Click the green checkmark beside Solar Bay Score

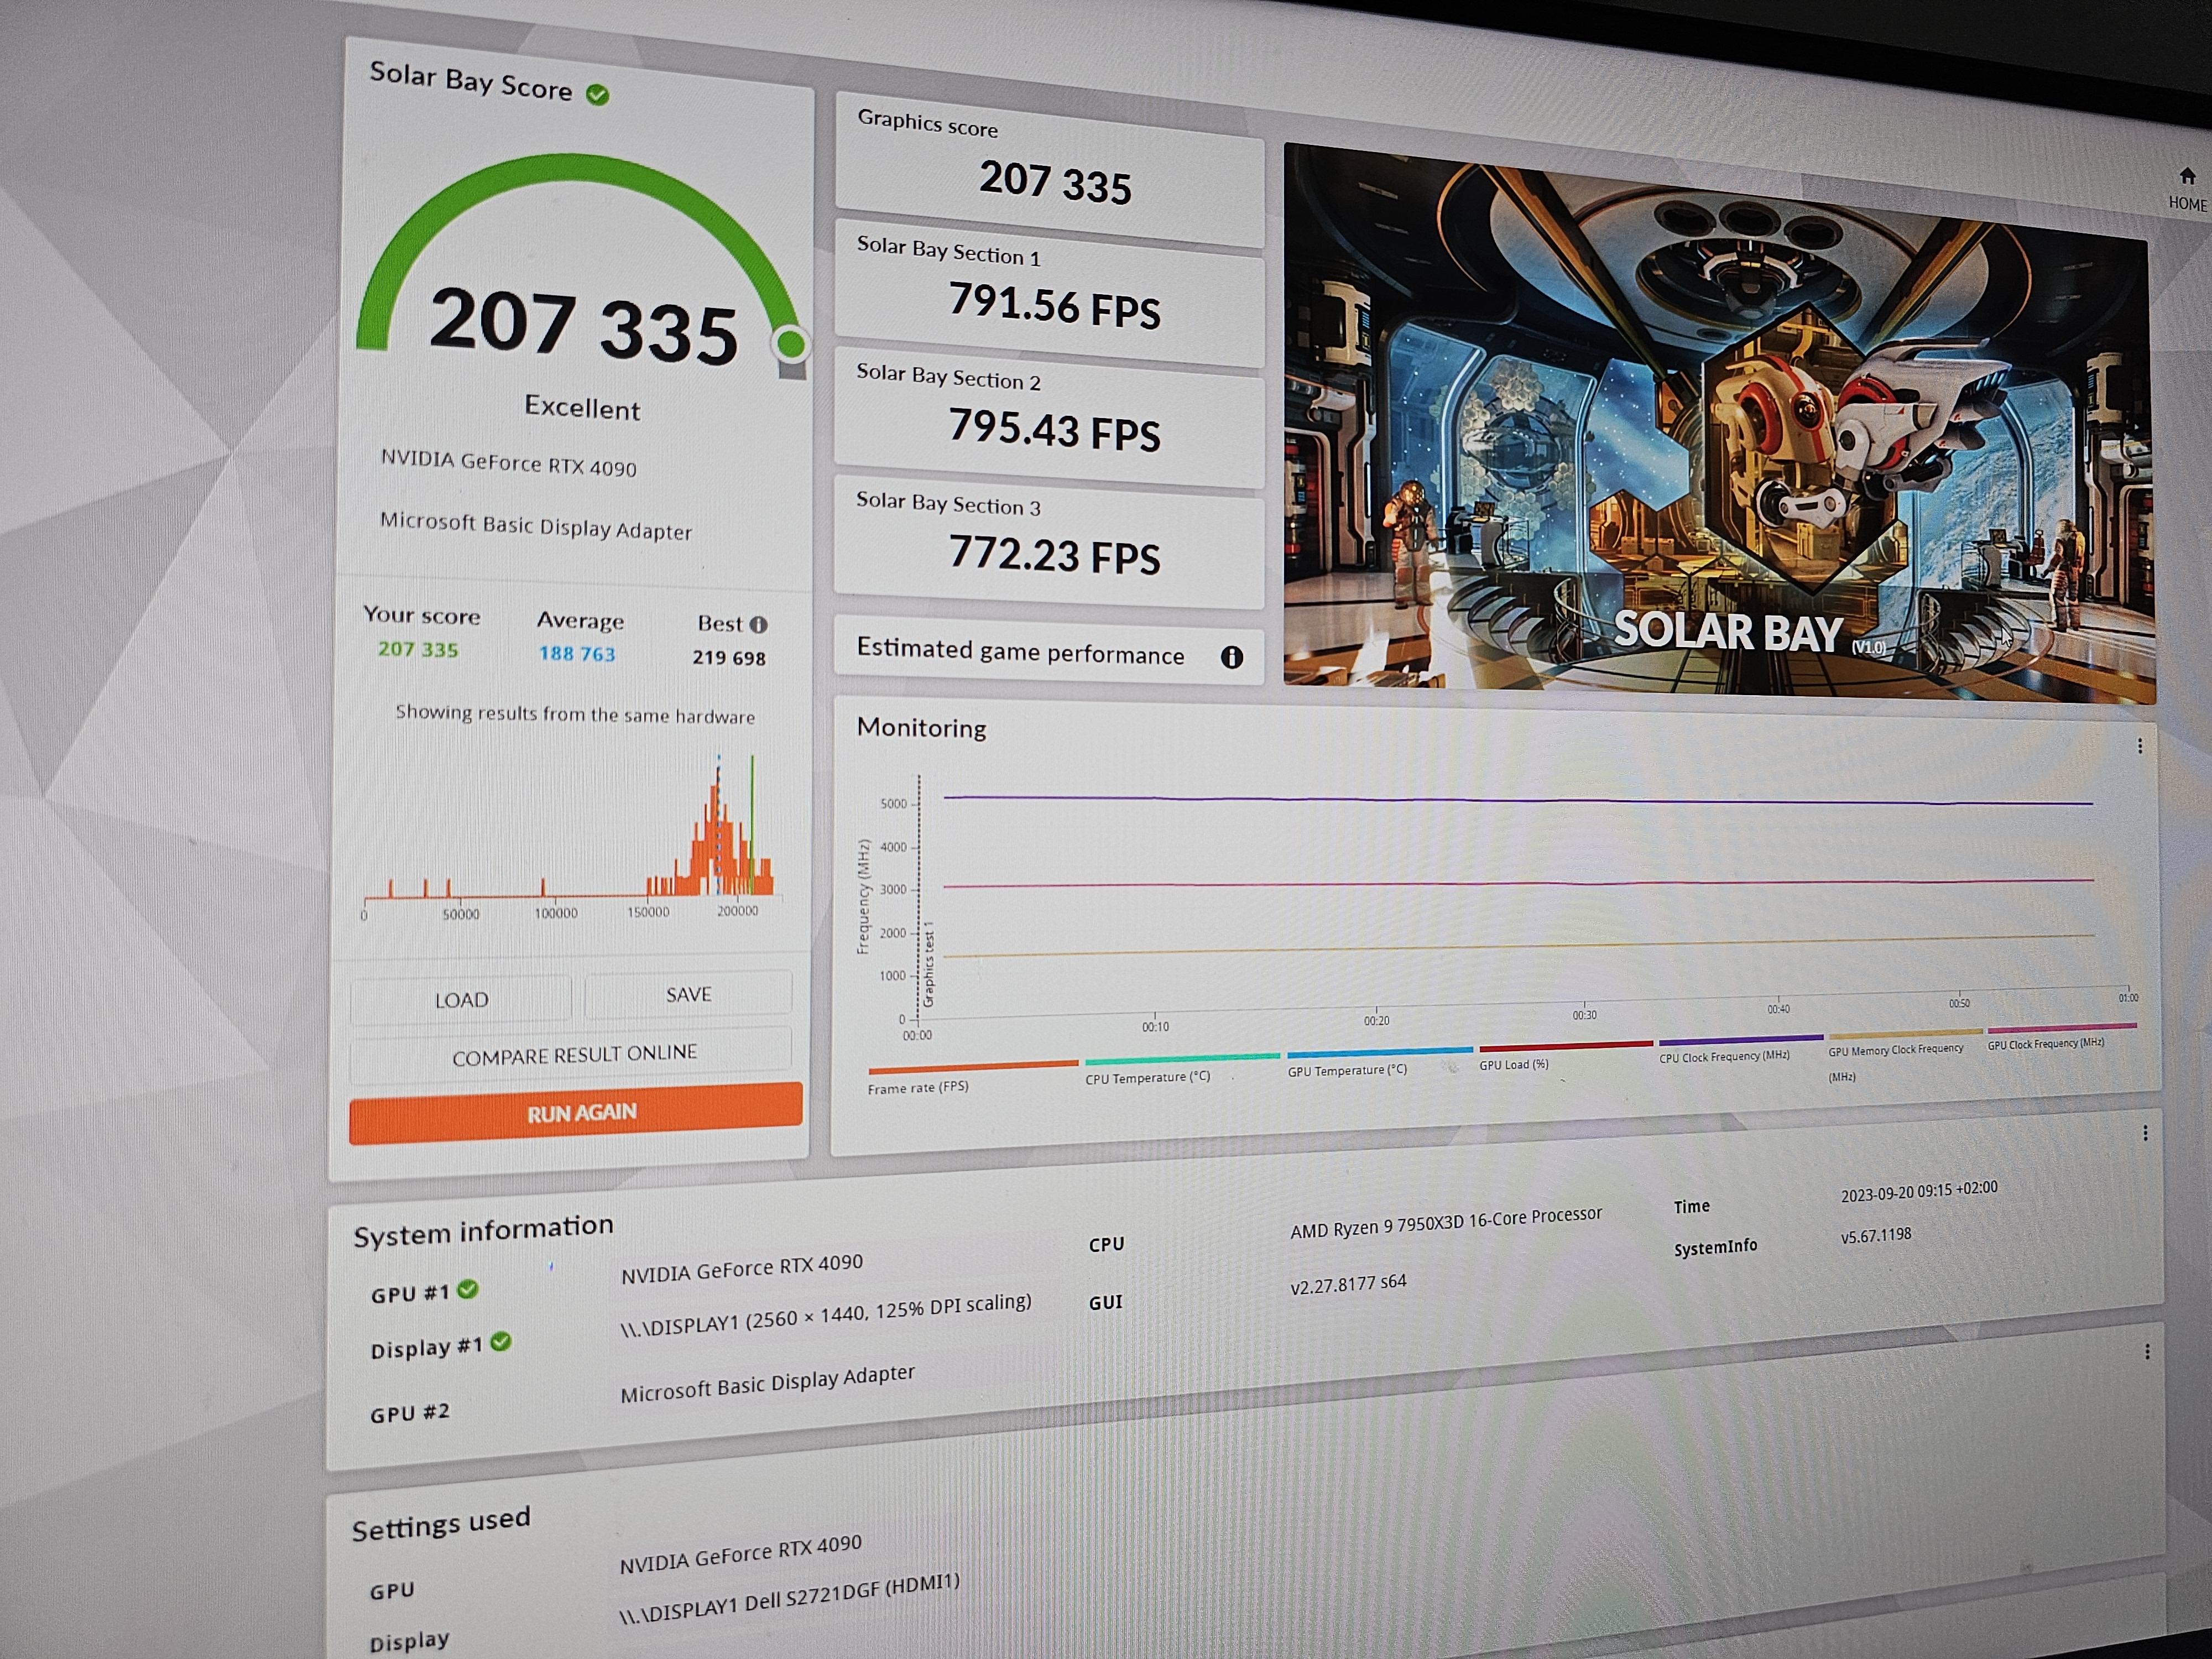pyautogui.click(x=598, y=95)
